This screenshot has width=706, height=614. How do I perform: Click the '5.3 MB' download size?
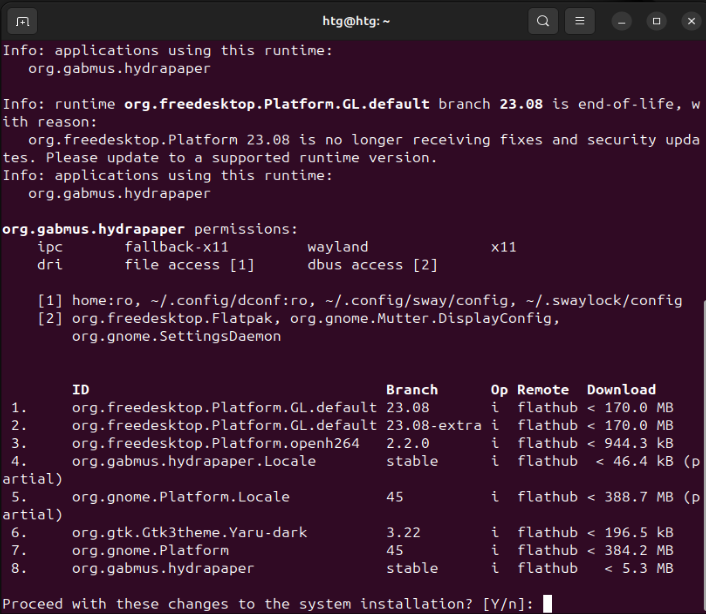647,569
